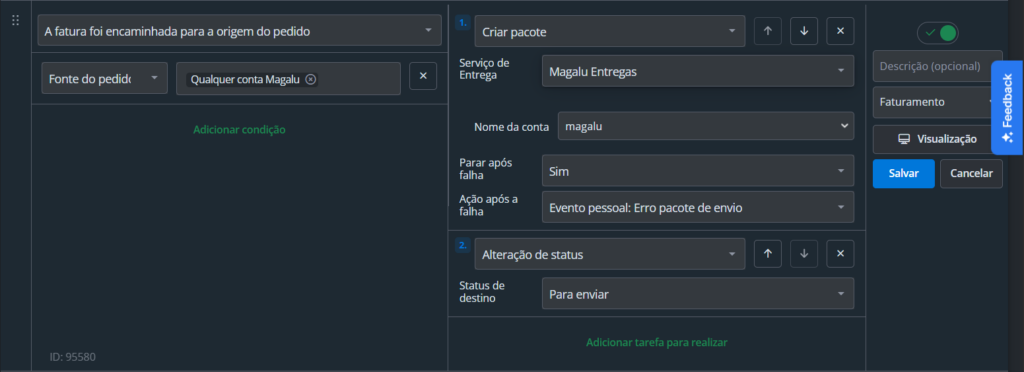Open the Faturamento category dropdown
1024x372 pixels.
[935, 102]
